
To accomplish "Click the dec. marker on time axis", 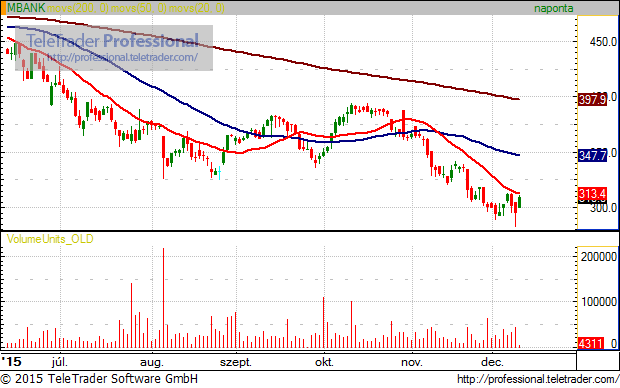I will coord(492,362).
